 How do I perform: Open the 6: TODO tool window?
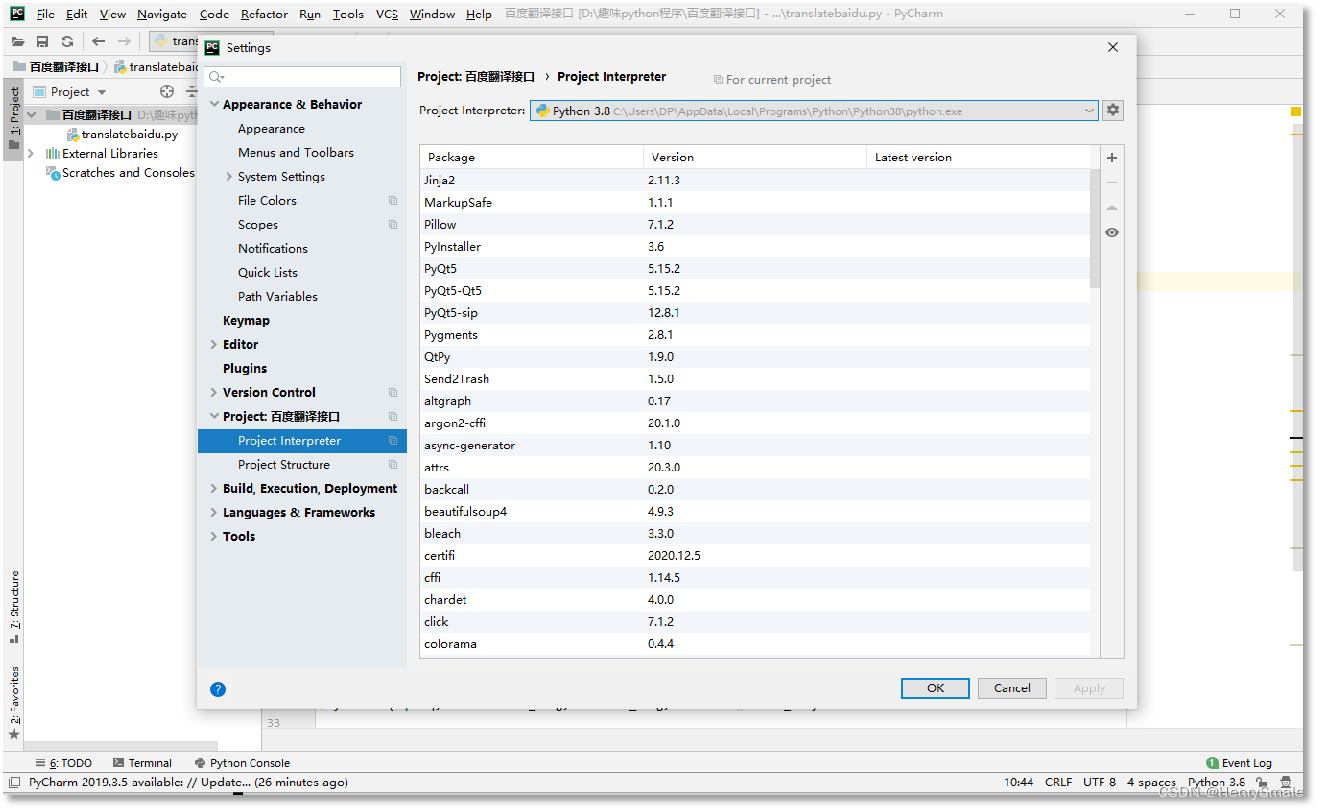[x=64, y=763]
